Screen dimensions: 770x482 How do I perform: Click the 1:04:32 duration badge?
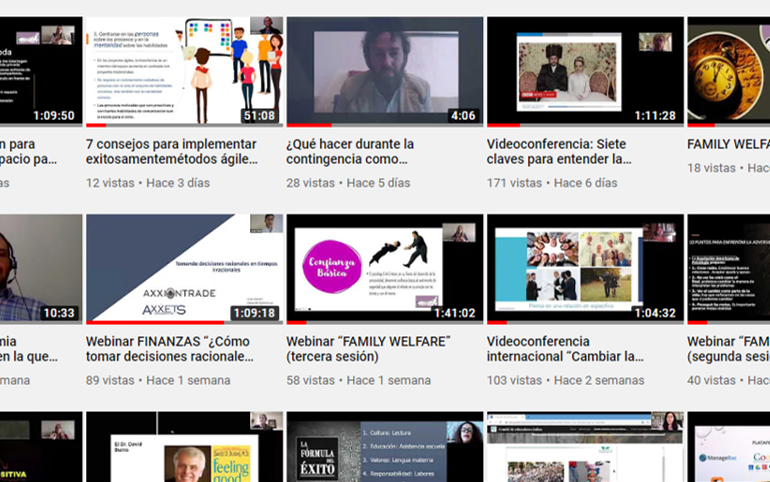(655, 313)
